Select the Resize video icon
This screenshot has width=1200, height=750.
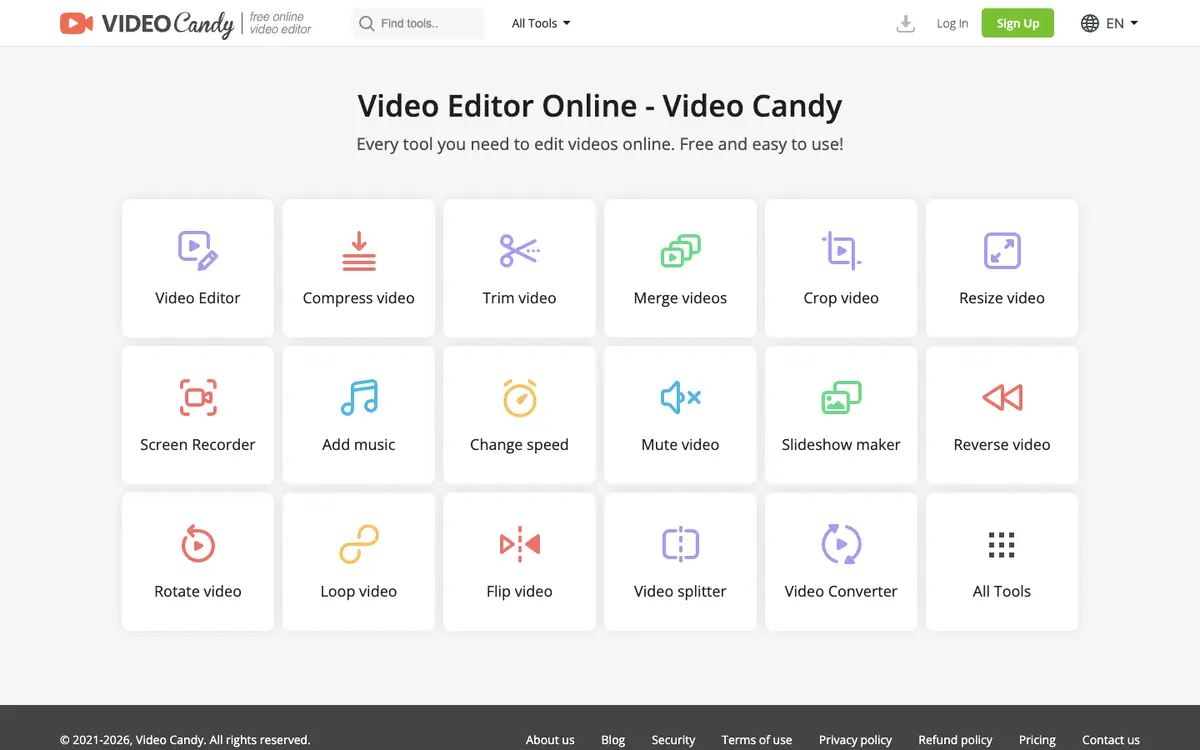click(x=1002, y=250)
